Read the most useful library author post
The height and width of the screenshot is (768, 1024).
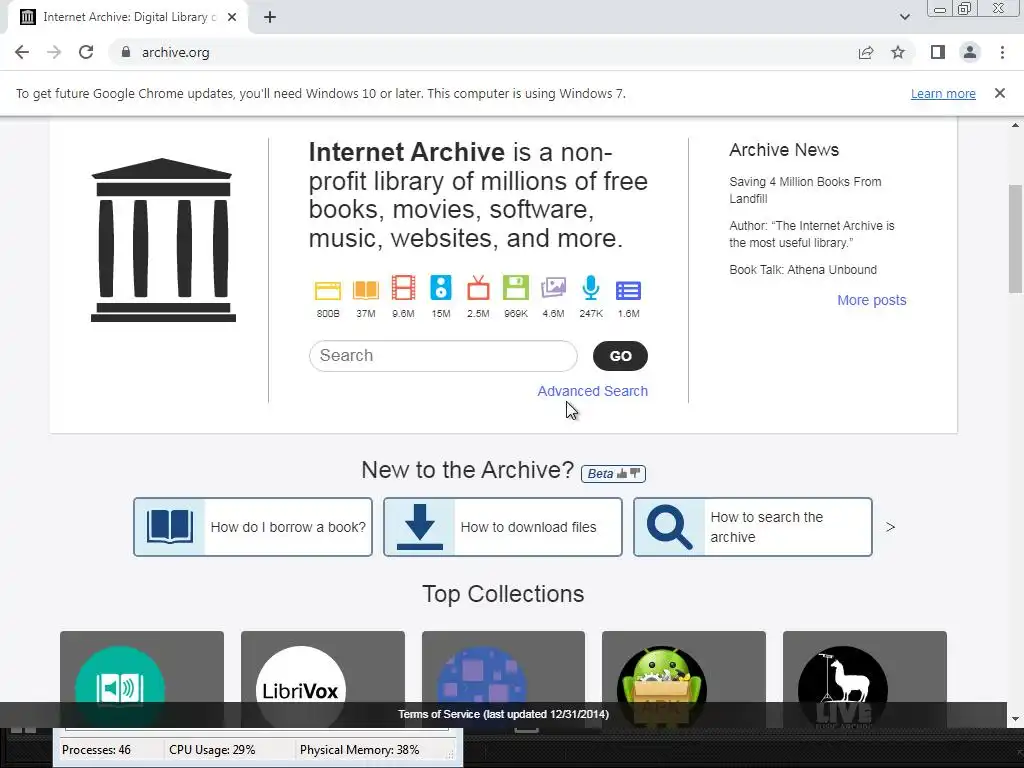click(812, 234)
